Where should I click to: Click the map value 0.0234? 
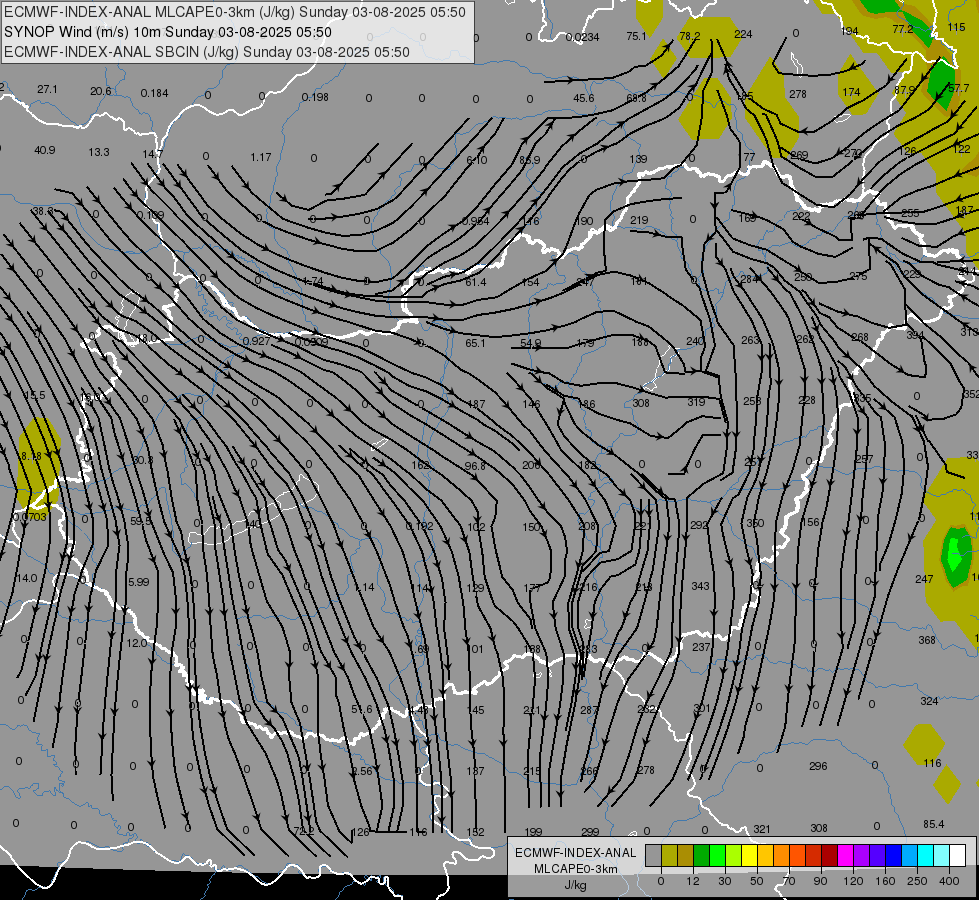click(x=583, y=37)
